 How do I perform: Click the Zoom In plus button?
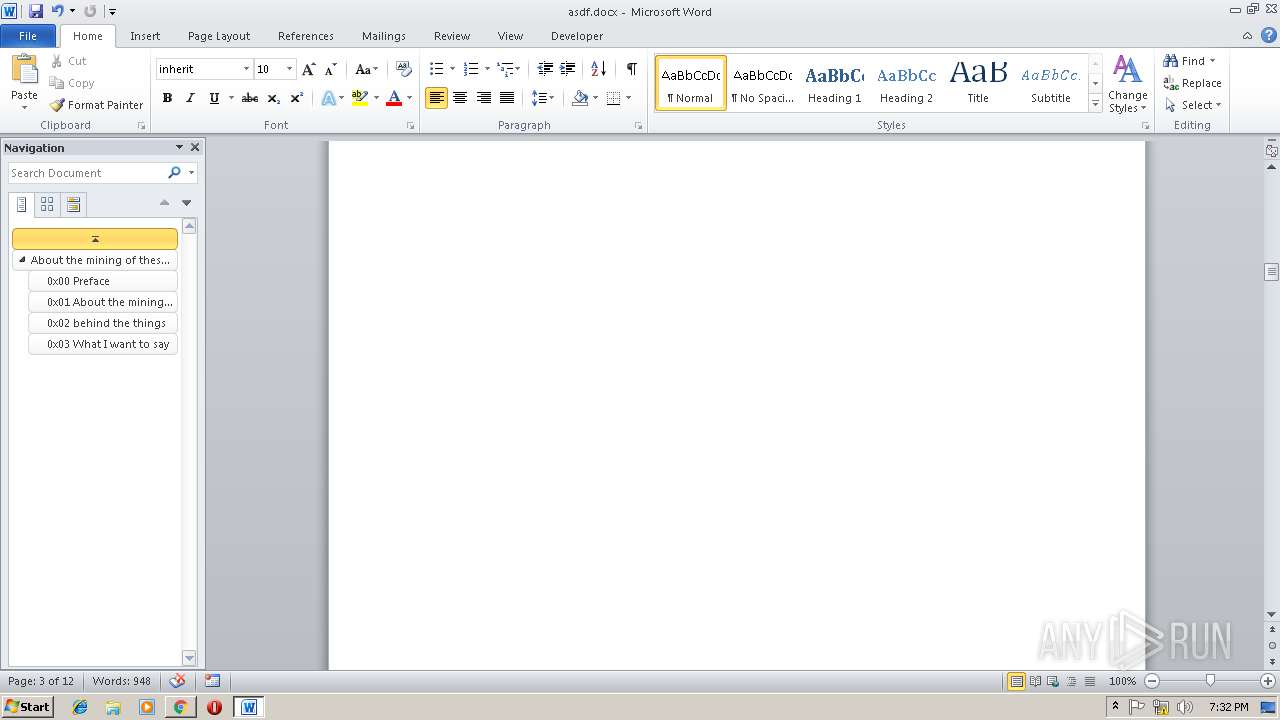coord(1268,681)
